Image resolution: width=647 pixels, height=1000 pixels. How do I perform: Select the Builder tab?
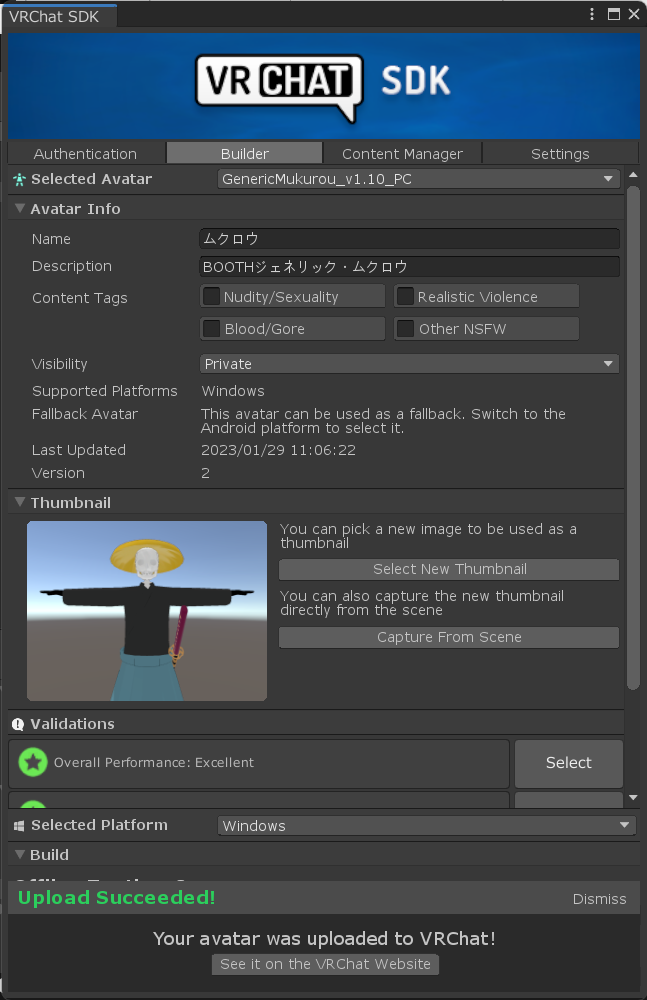click(x=244, y=154)
